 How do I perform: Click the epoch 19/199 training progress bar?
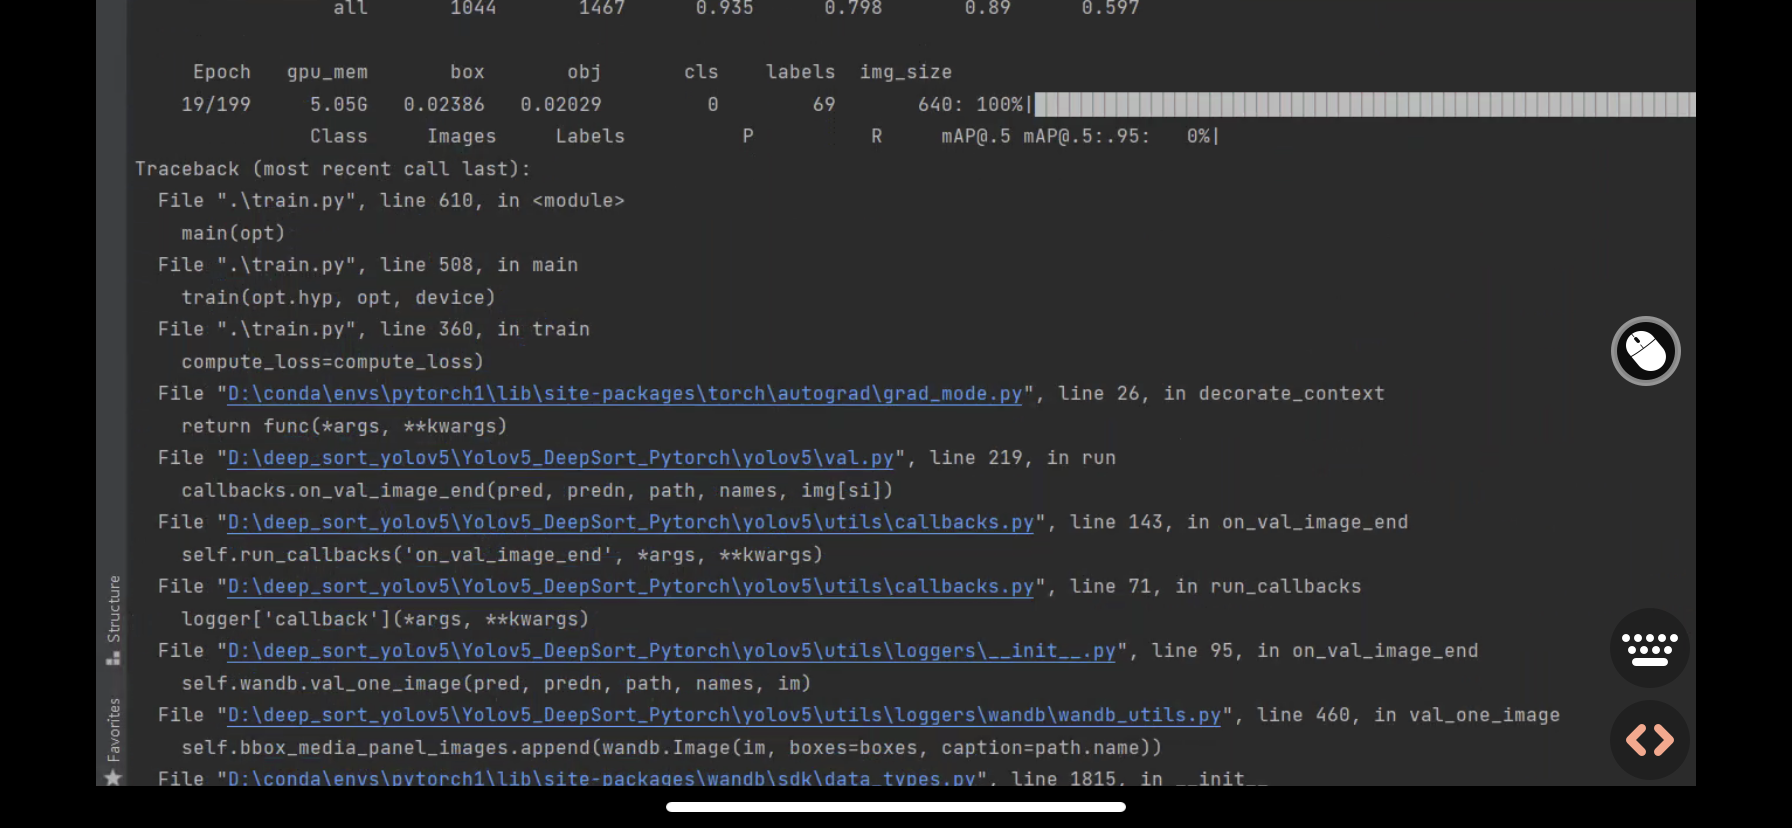[1365, 104]
